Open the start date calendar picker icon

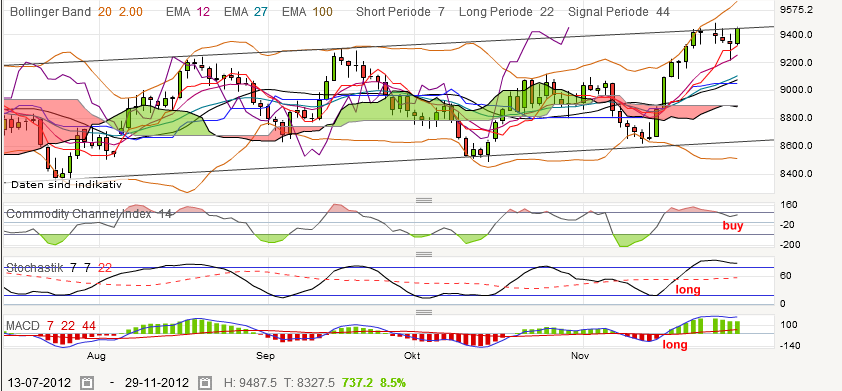(86, 383)
